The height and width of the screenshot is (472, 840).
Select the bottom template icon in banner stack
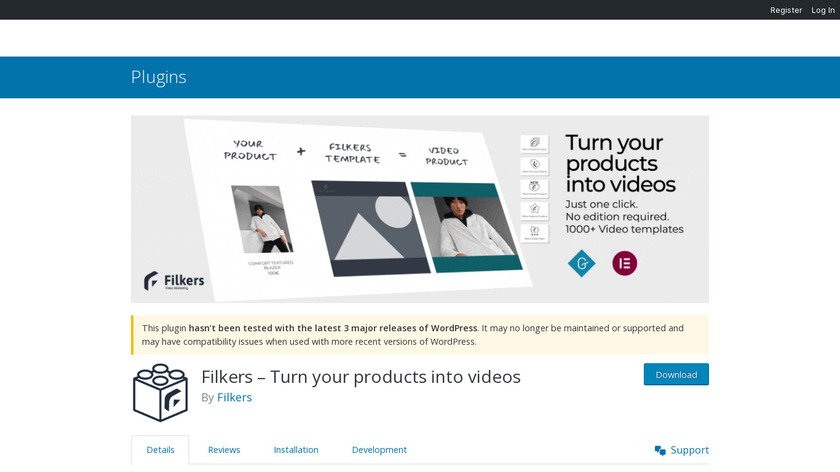pos(534,232)
